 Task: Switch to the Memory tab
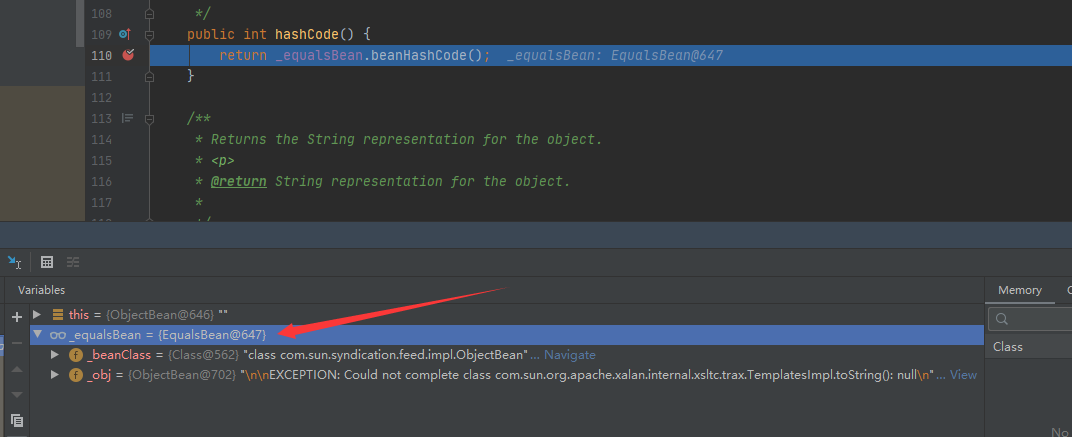(1019, 290)
